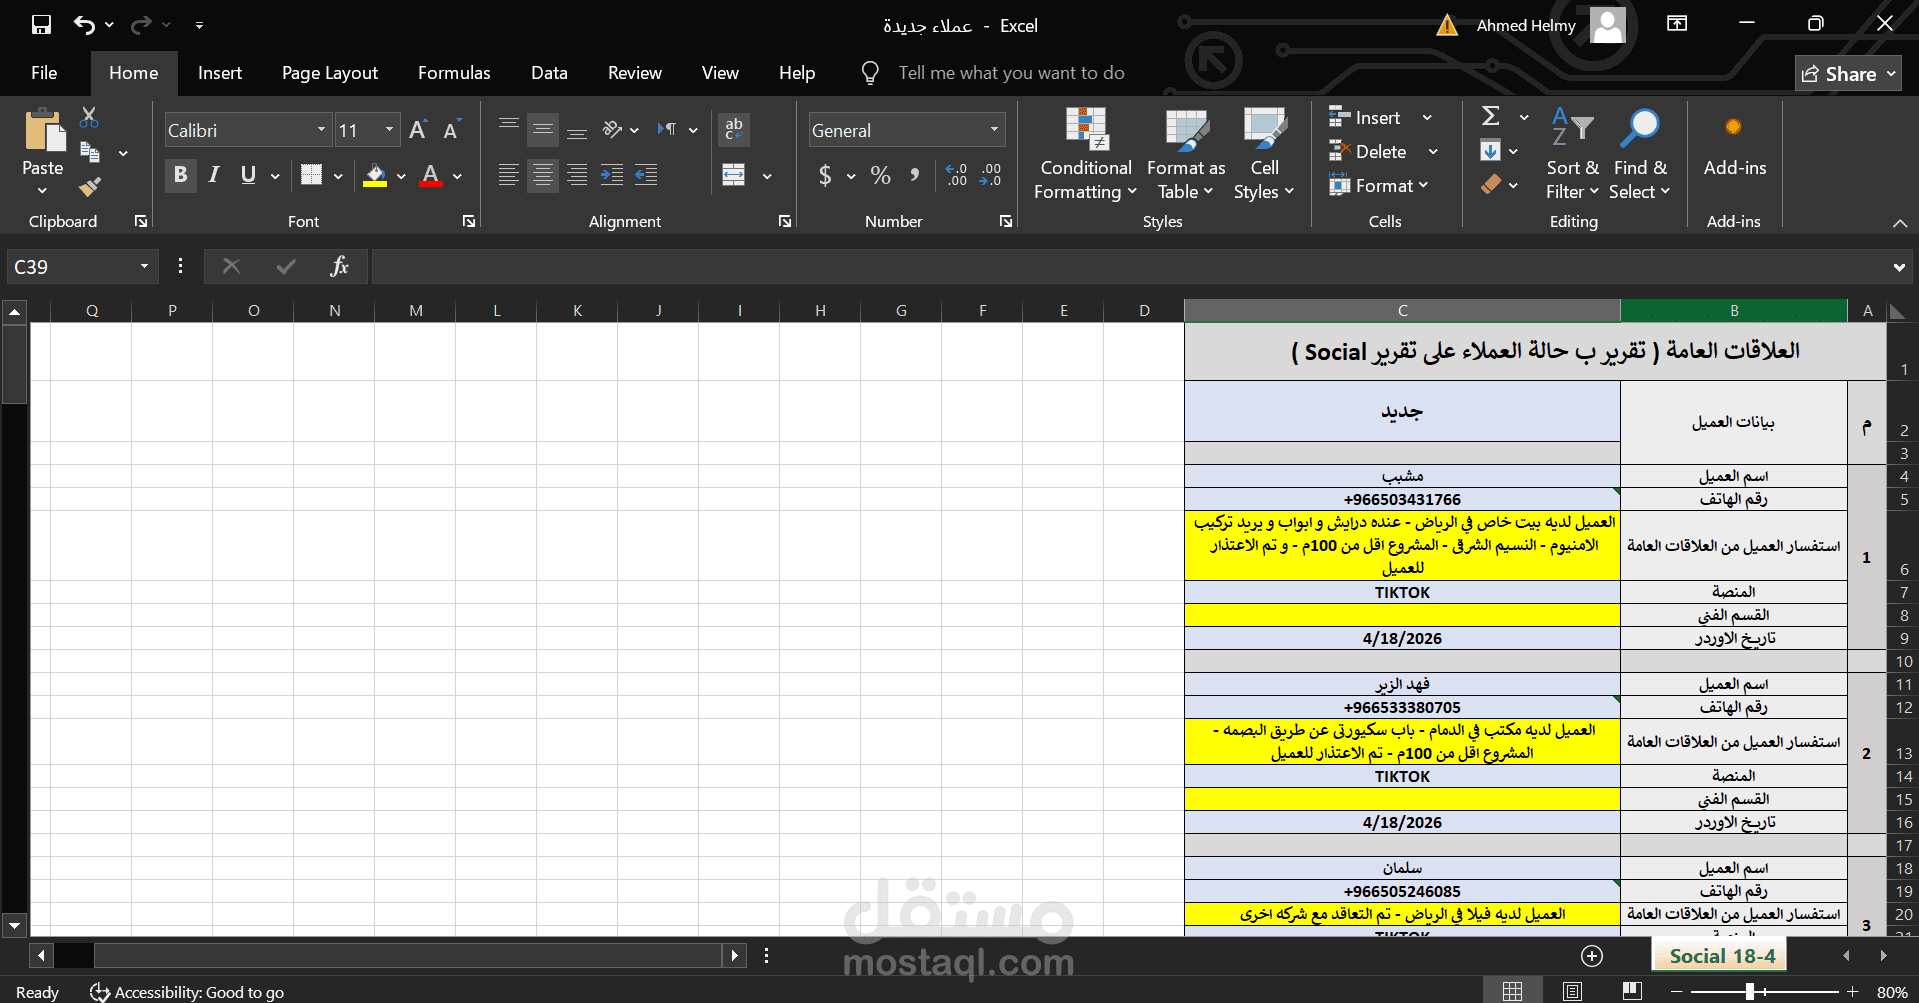
Task: Click the Orientation angled text icon
Action: (x=612, y=129)
